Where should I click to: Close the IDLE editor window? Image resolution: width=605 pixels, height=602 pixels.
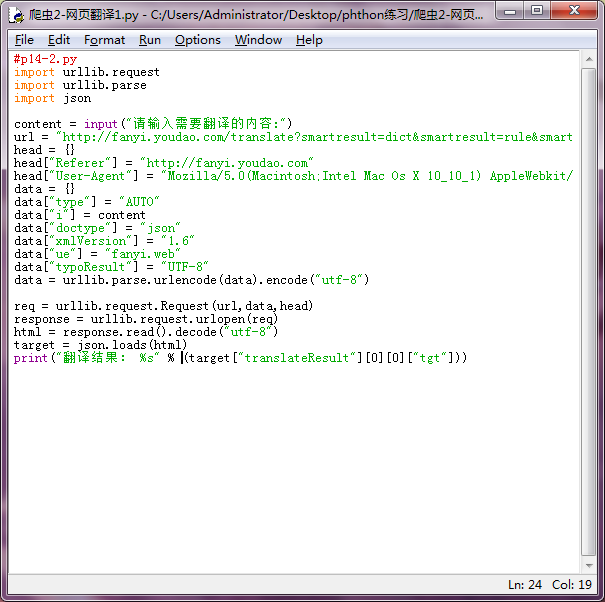574,10
